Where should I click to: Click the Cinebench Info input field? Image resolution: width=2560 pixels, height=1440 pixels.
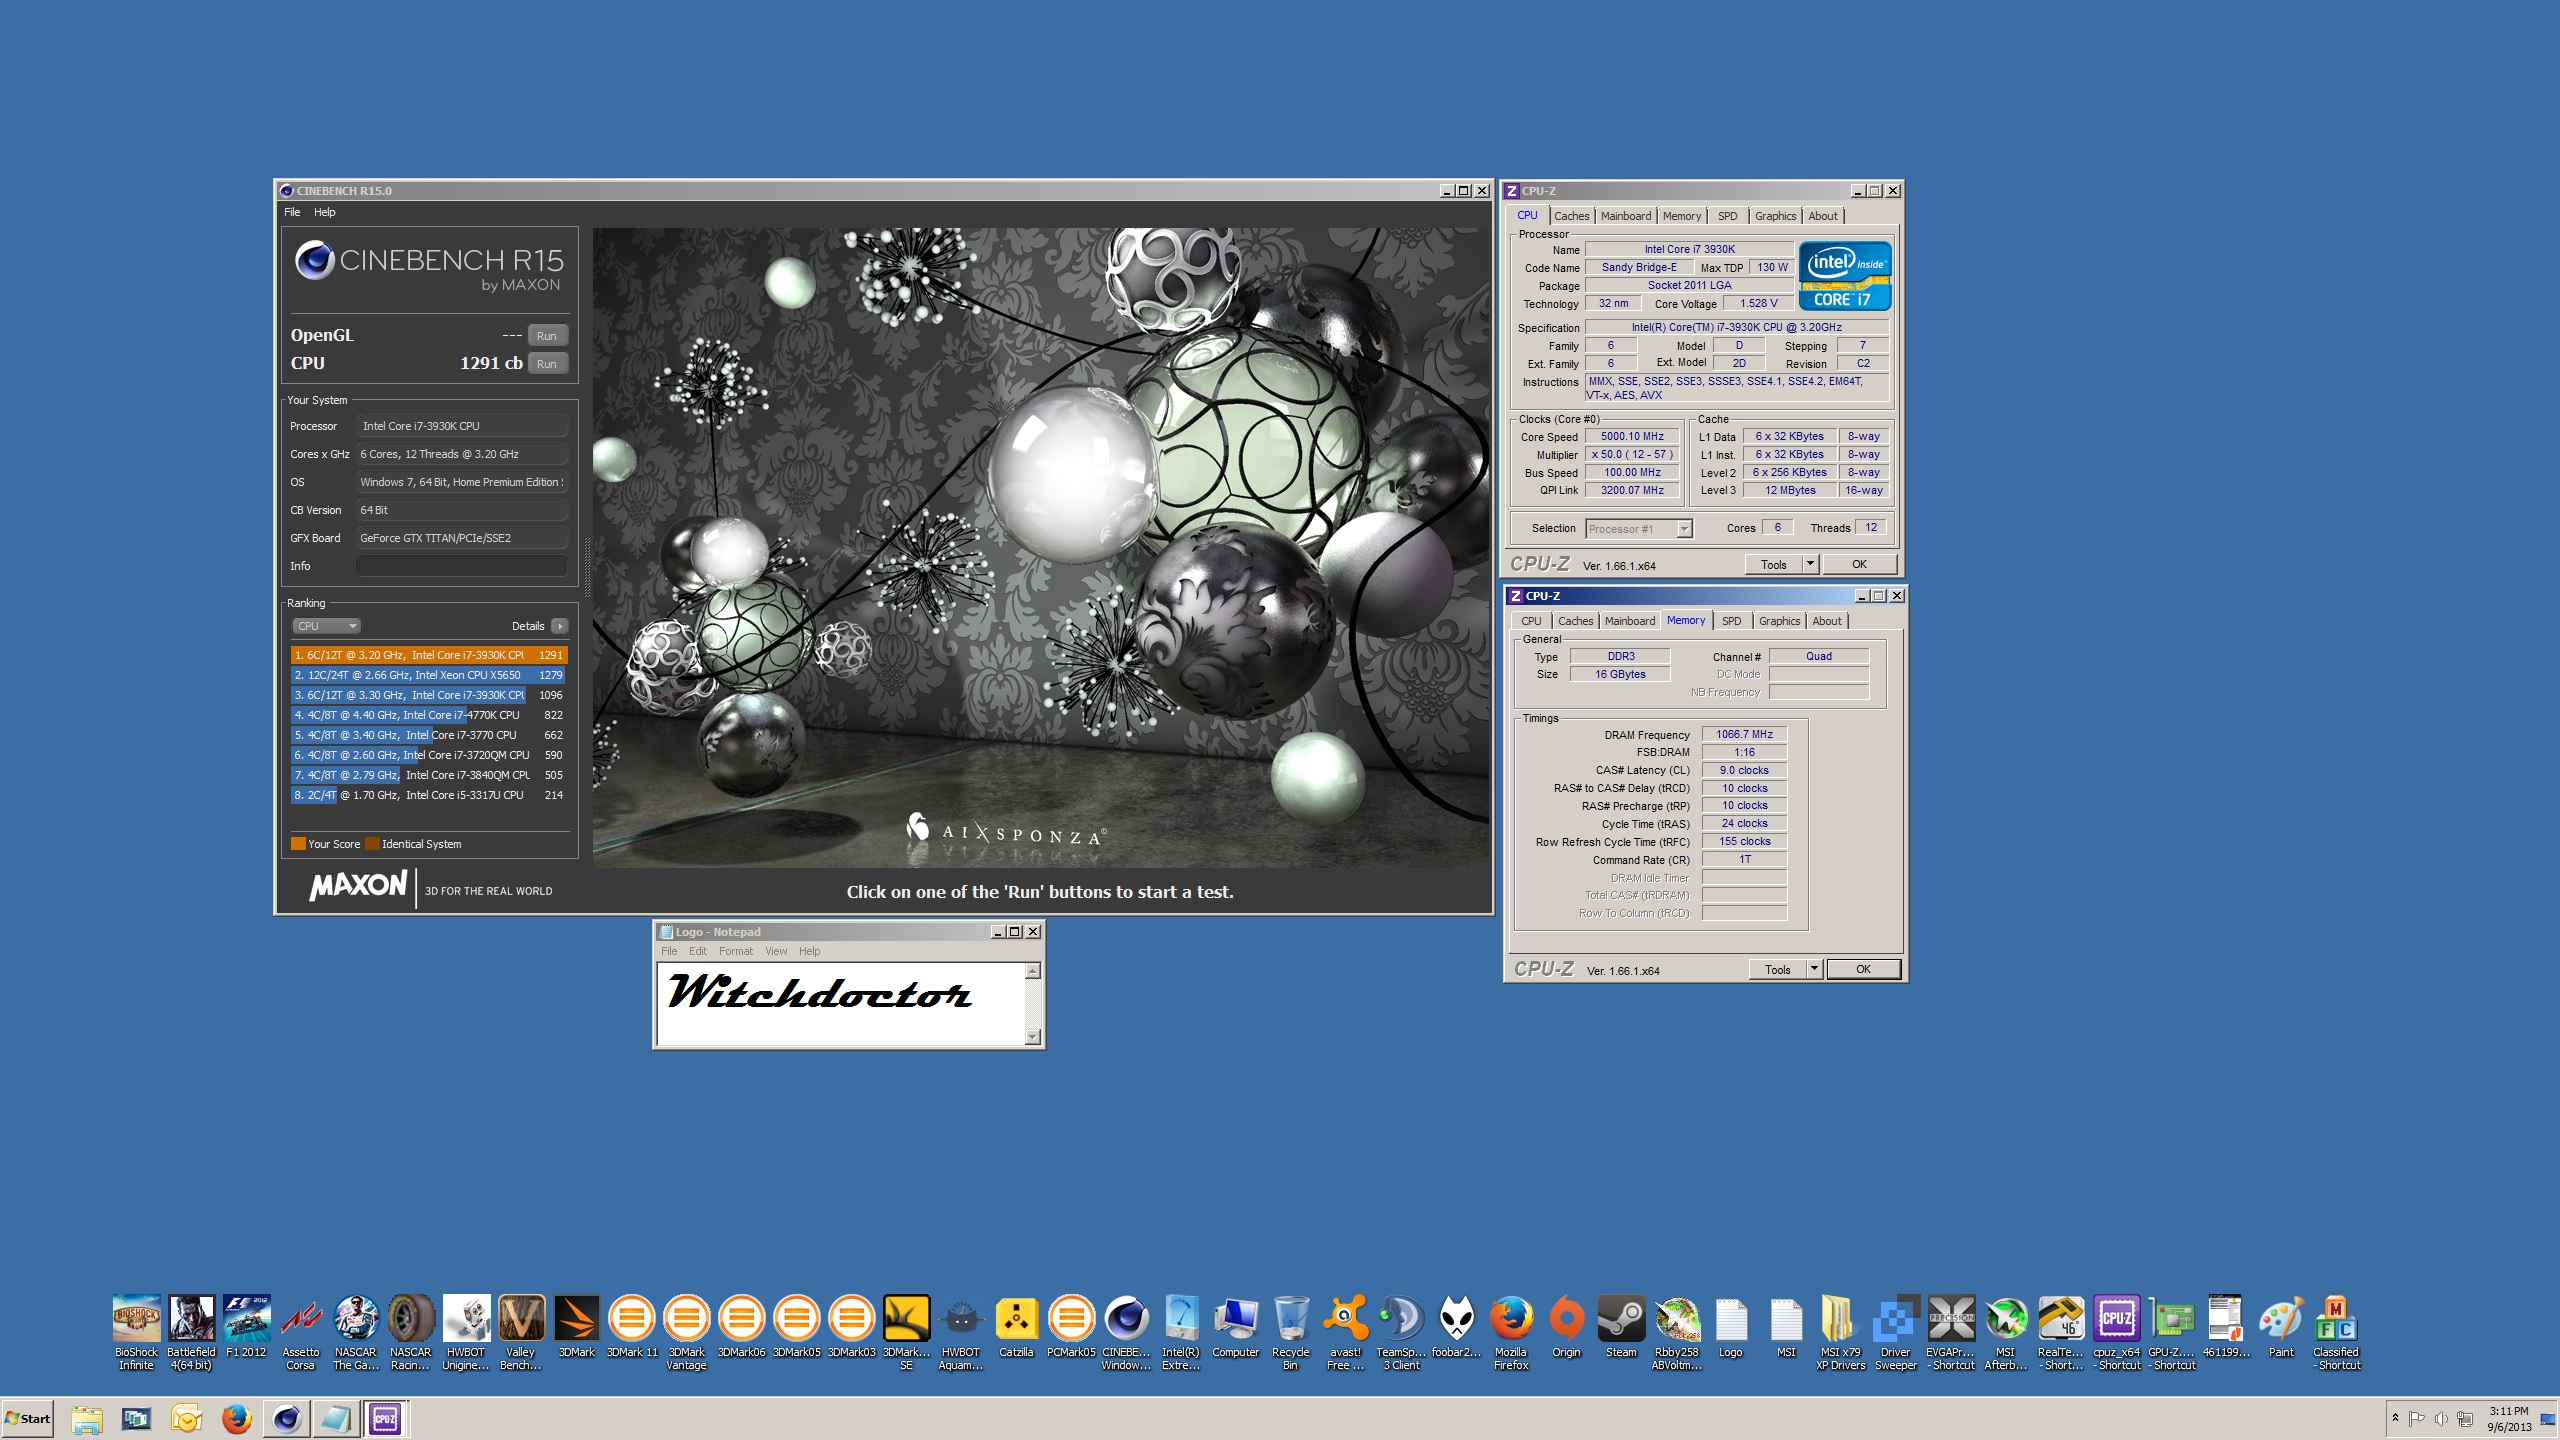tap(461, 566)
